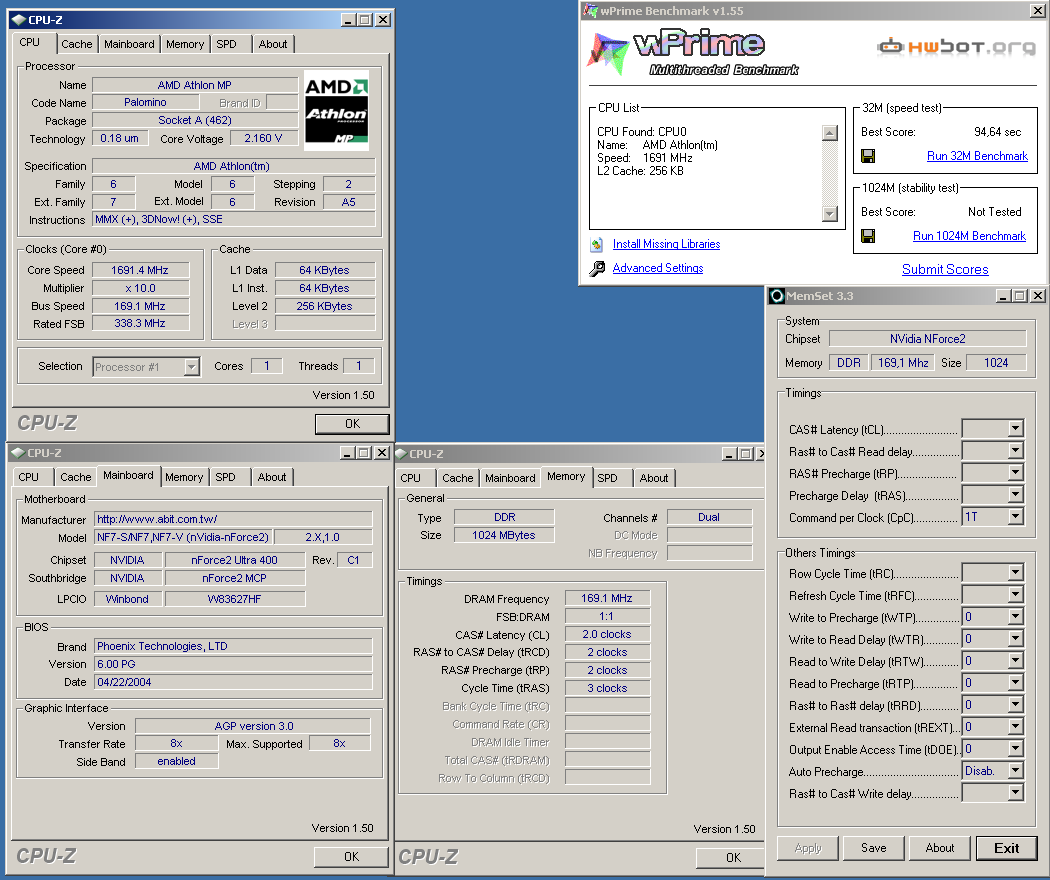Click the AMD Athlon MP processor logo
Viewport: 1050px width, 880px height.
[x=336, y=110]
